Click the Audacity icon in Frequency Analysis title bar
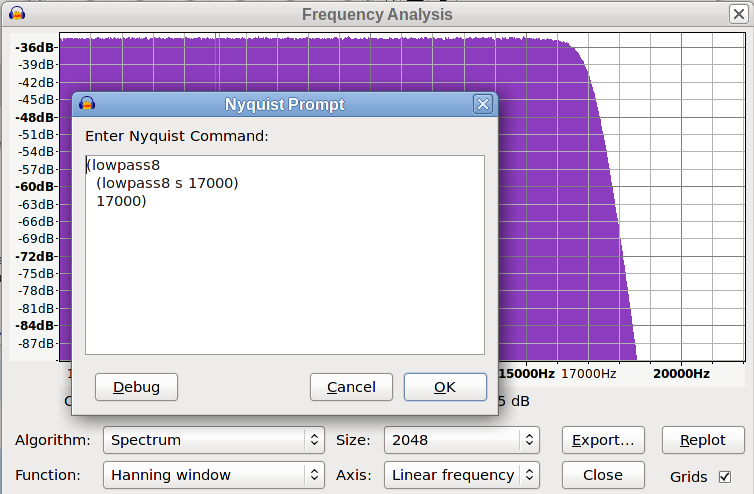The height and width of the screenshot is (494, 754). pyautogui.click(x=17, y=14)
